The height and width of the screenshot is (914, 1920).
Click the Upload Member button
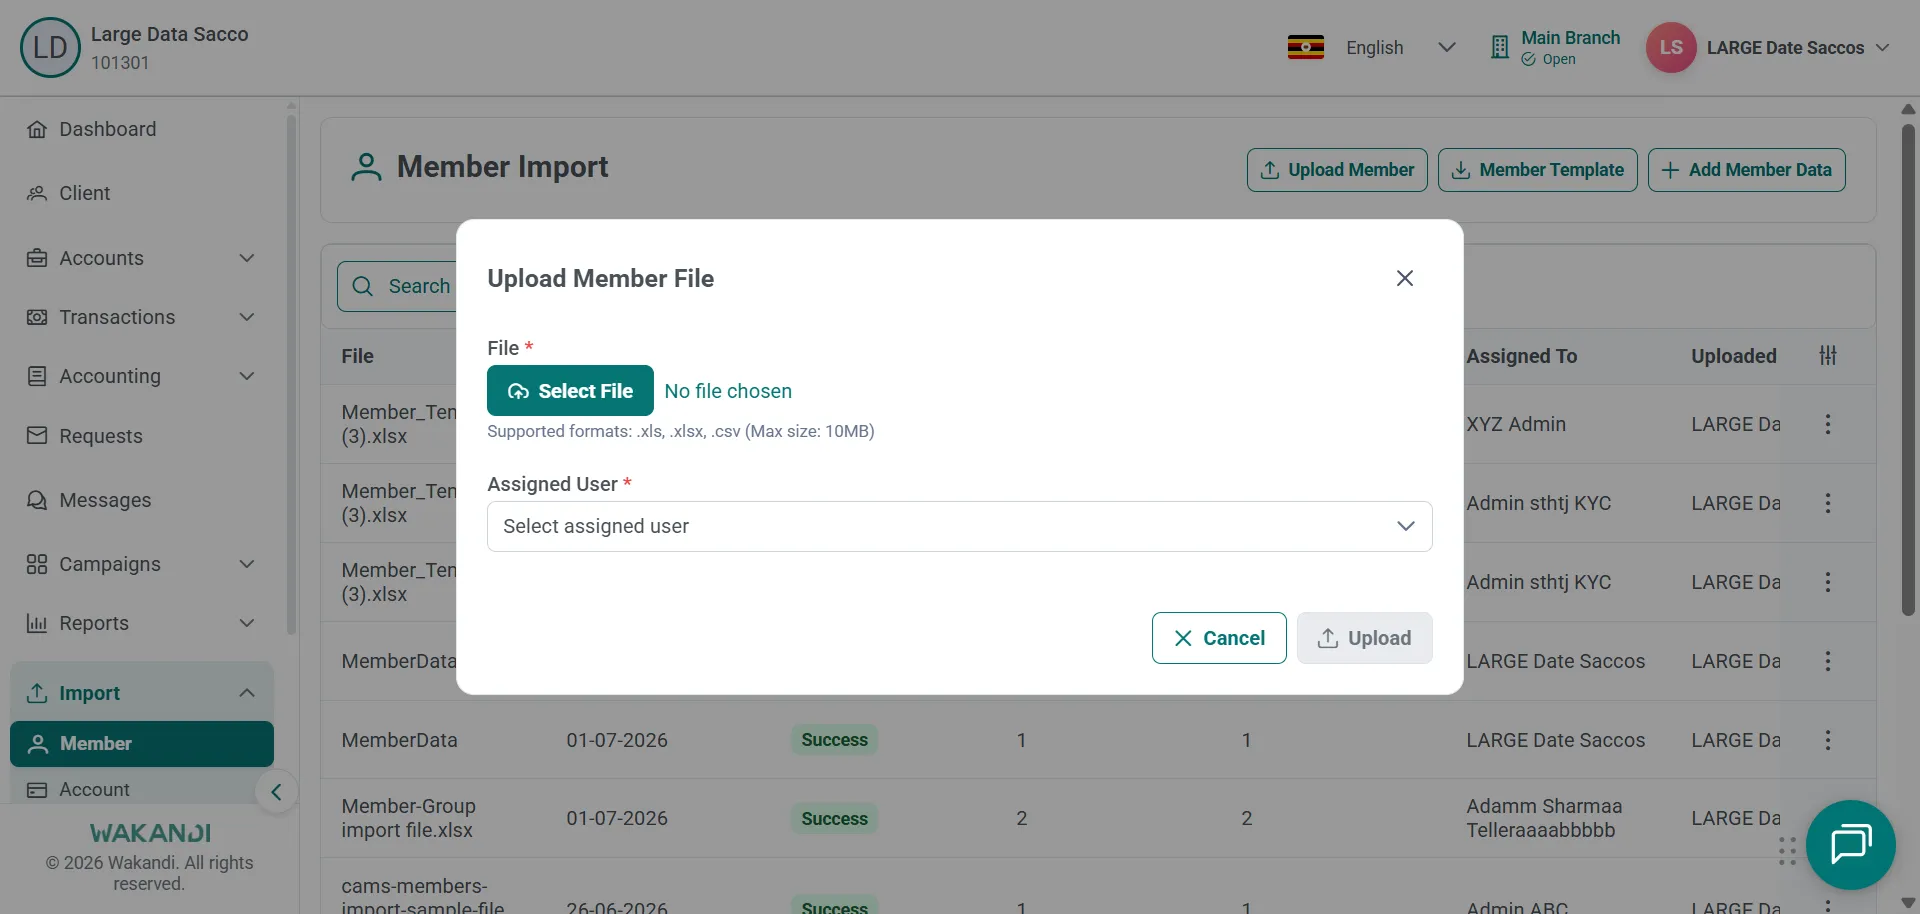click(x=1337, y=170)
